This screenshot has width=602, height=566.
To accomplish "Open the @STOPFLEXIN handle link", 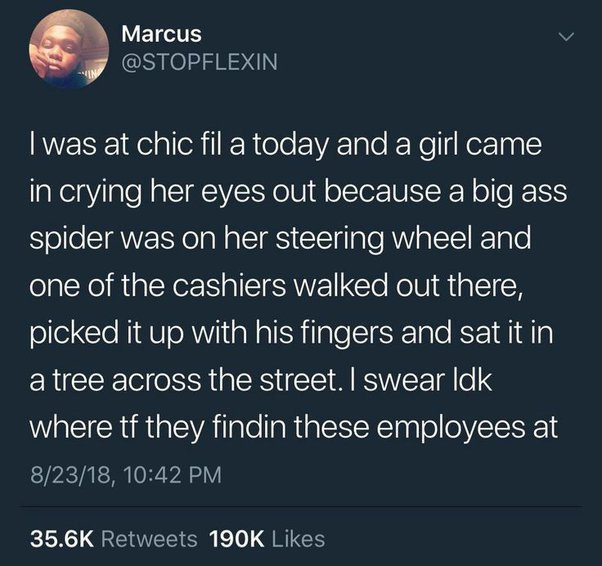I will [x=199, y=62].
